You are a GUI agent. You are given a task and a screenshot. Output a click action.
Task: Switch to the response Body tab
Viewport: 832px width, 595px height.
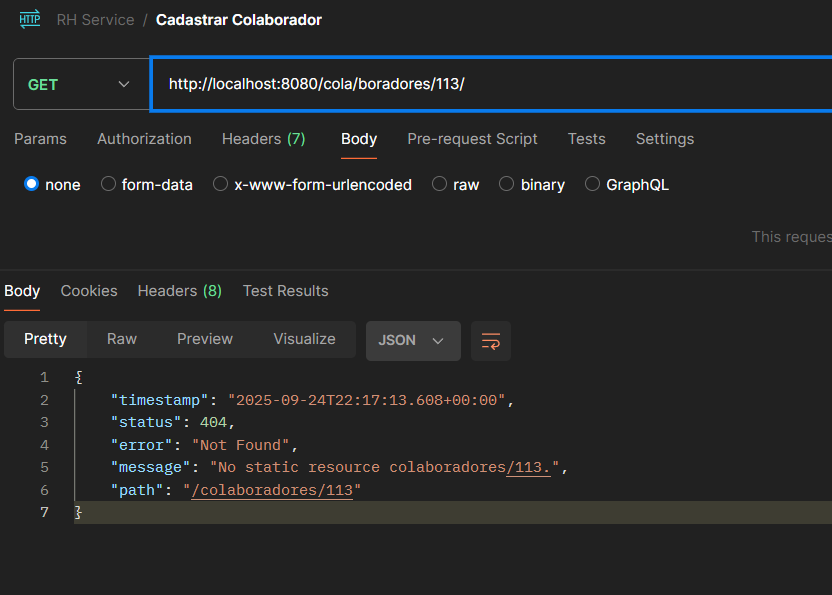coord(22,291)
